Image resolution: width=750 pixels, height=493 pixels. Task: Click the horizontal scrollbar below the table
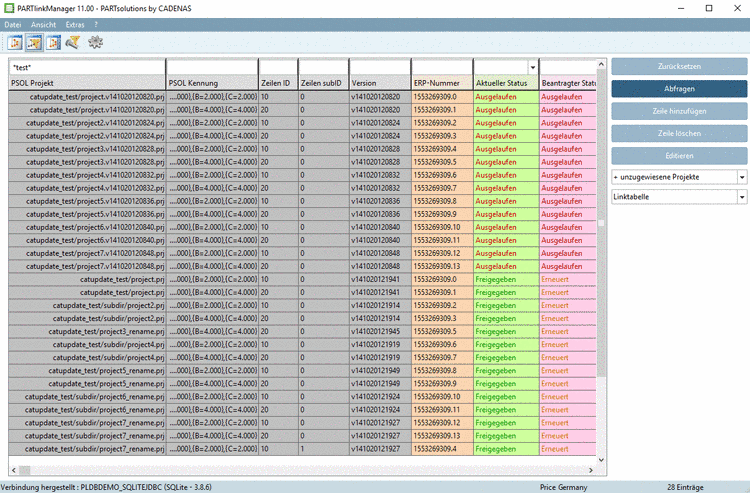pyautogui.click(x=300, y=468)
